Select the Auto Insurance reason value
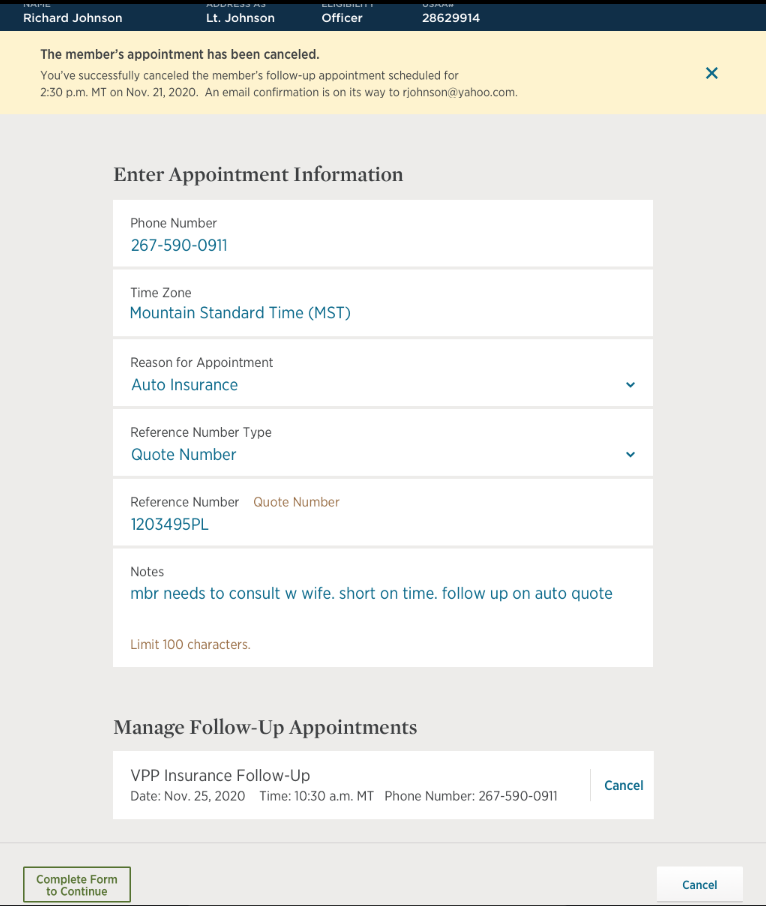 [x=184, y=385]
